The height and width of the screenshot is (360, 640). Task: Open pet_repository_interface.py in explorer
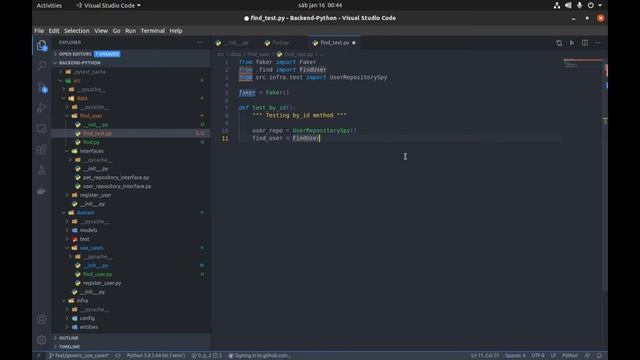coord(116,178)
